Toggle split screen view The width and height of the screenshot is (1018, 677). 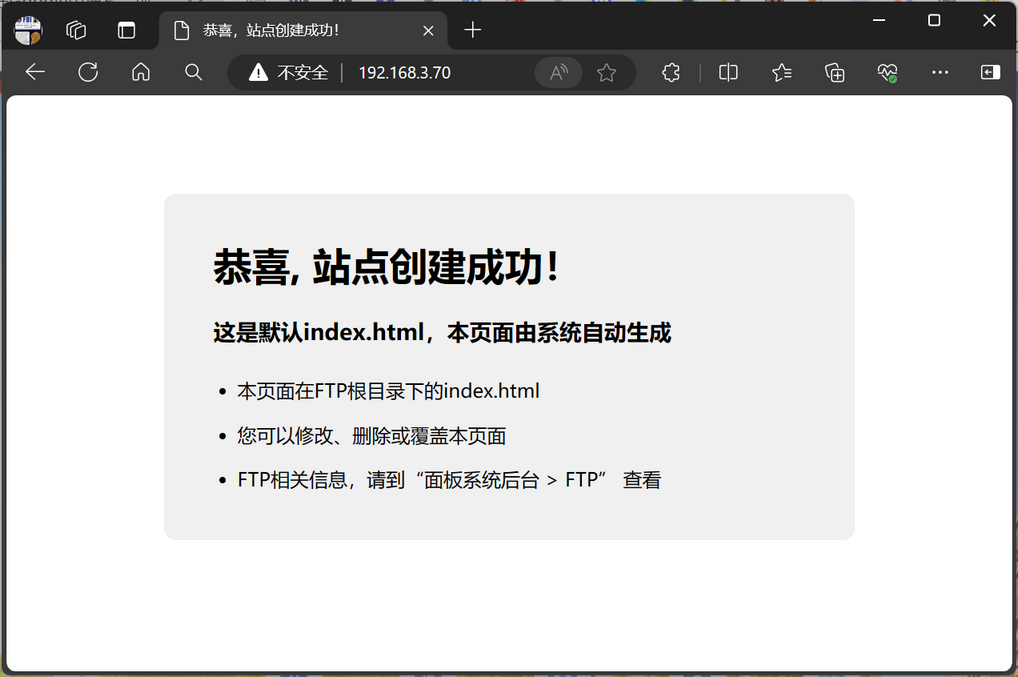(729, 72)
